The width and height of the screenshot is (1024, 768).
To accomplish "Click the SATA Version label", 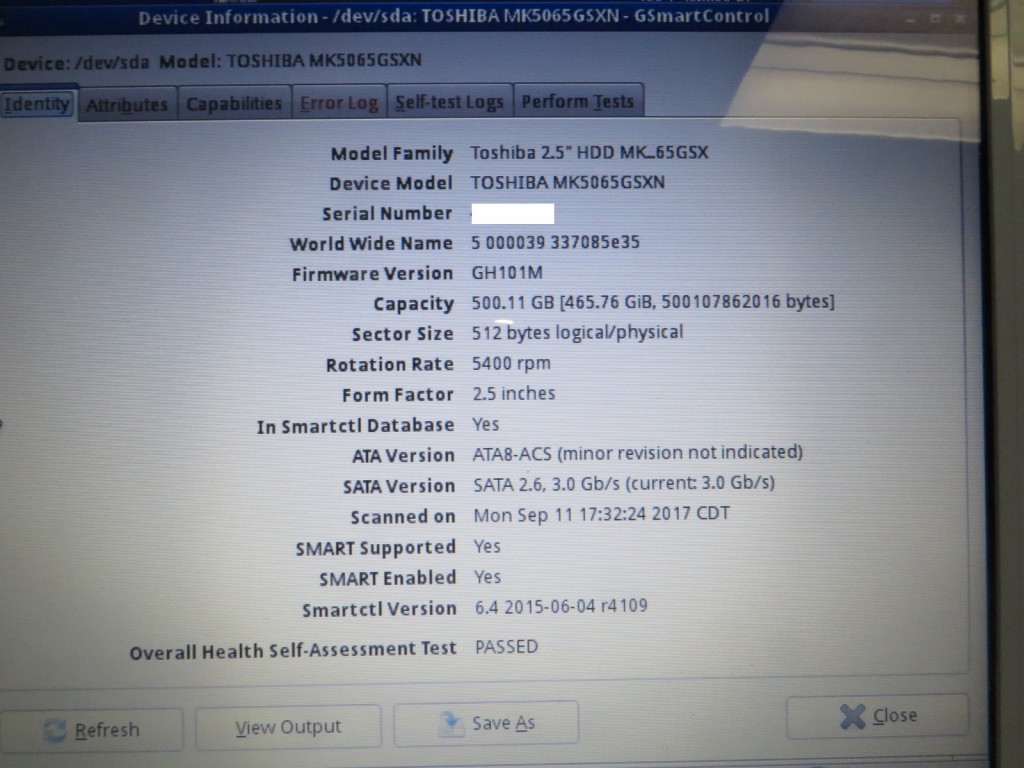I will [399, 487].
